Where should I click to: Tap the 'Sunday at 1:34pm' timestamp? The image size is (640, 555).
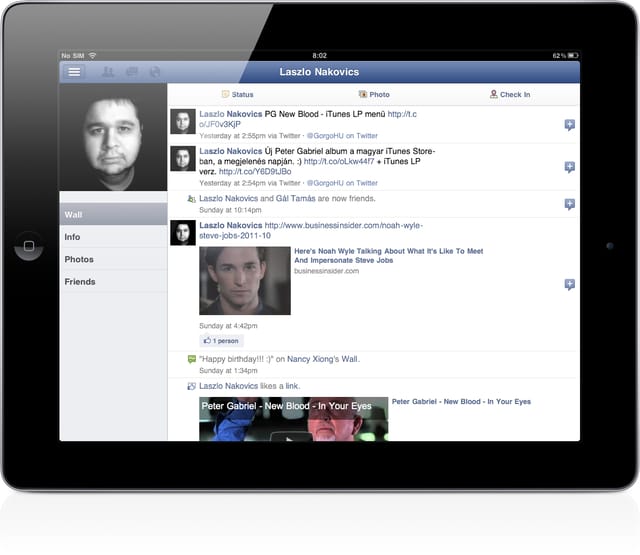click(x=228, y=371)
